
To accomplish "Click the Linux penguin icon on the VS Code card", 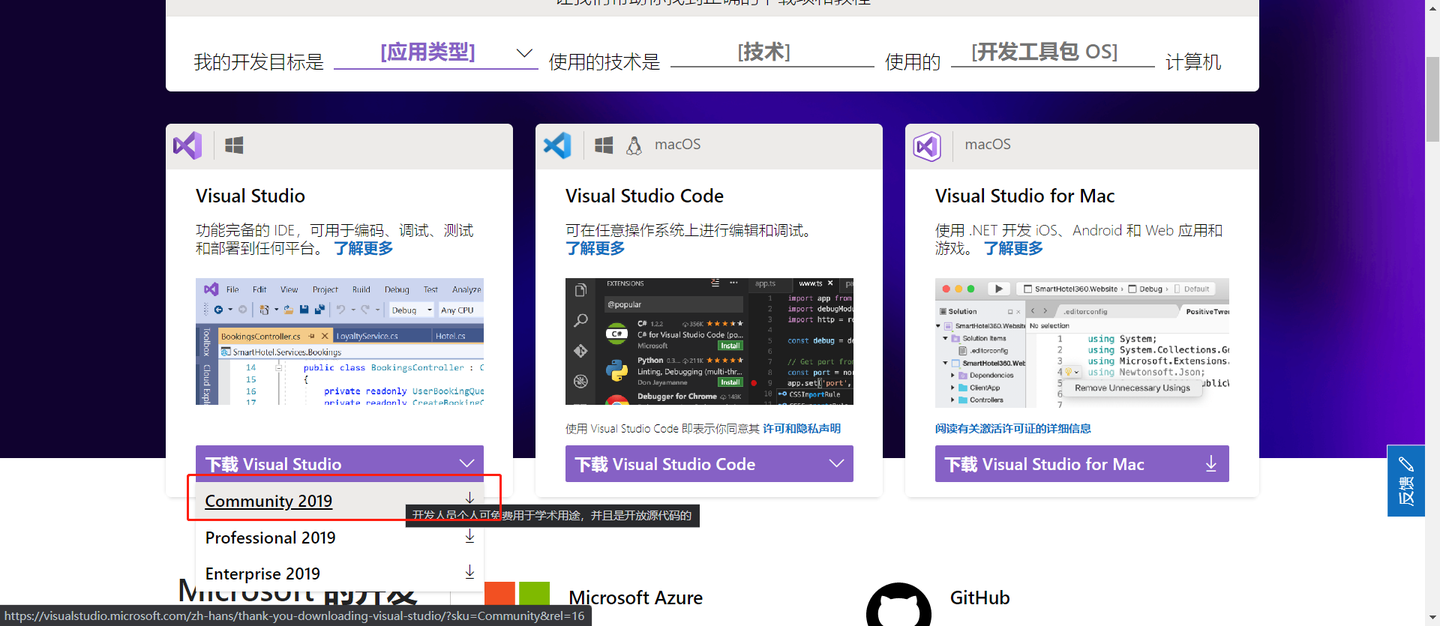I will 635,144.
